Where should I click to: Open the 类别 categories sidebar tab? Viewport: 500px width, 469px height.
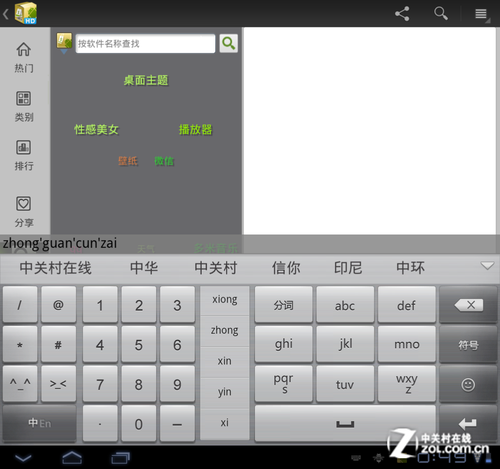(24, 106)
